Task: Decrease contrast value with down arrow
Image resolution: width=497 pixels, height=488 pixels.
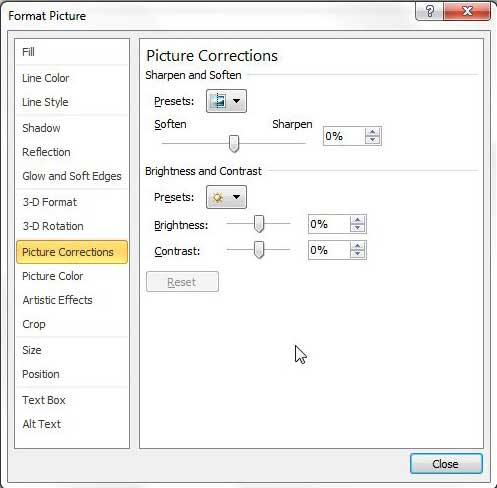Action: [x=357, y=254]
